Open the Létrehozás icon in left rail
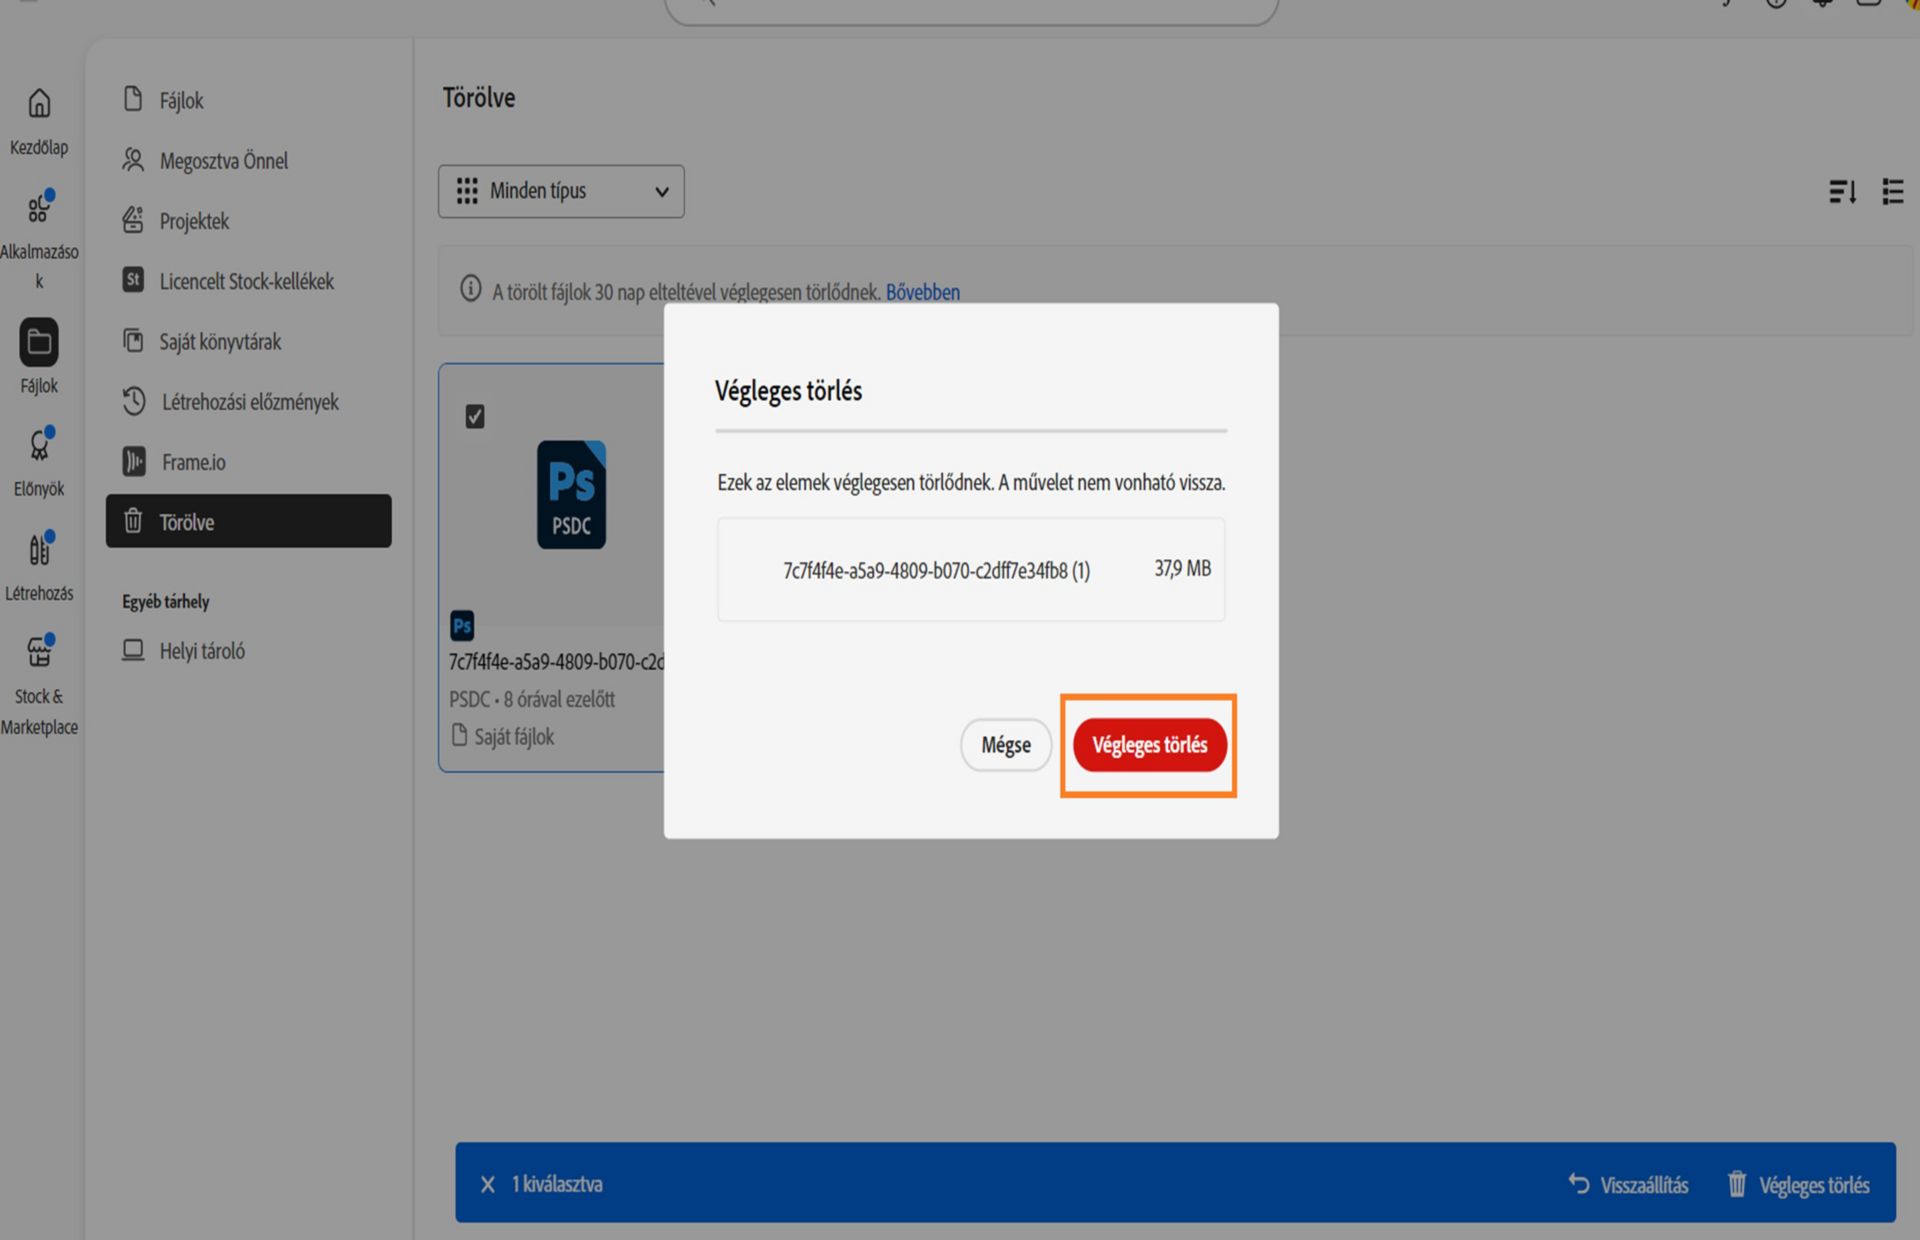Image resolution: width=1920 pixels, height=1240 pixels. pyautogui.click(x=39, y=549)
